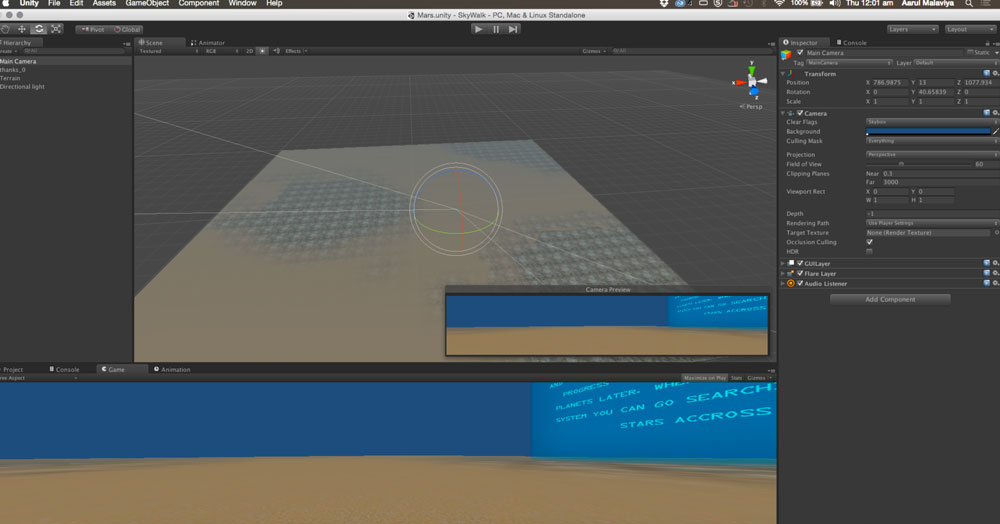Click the Step frame button
This screenshot has height=524, width=1000.
513,29
